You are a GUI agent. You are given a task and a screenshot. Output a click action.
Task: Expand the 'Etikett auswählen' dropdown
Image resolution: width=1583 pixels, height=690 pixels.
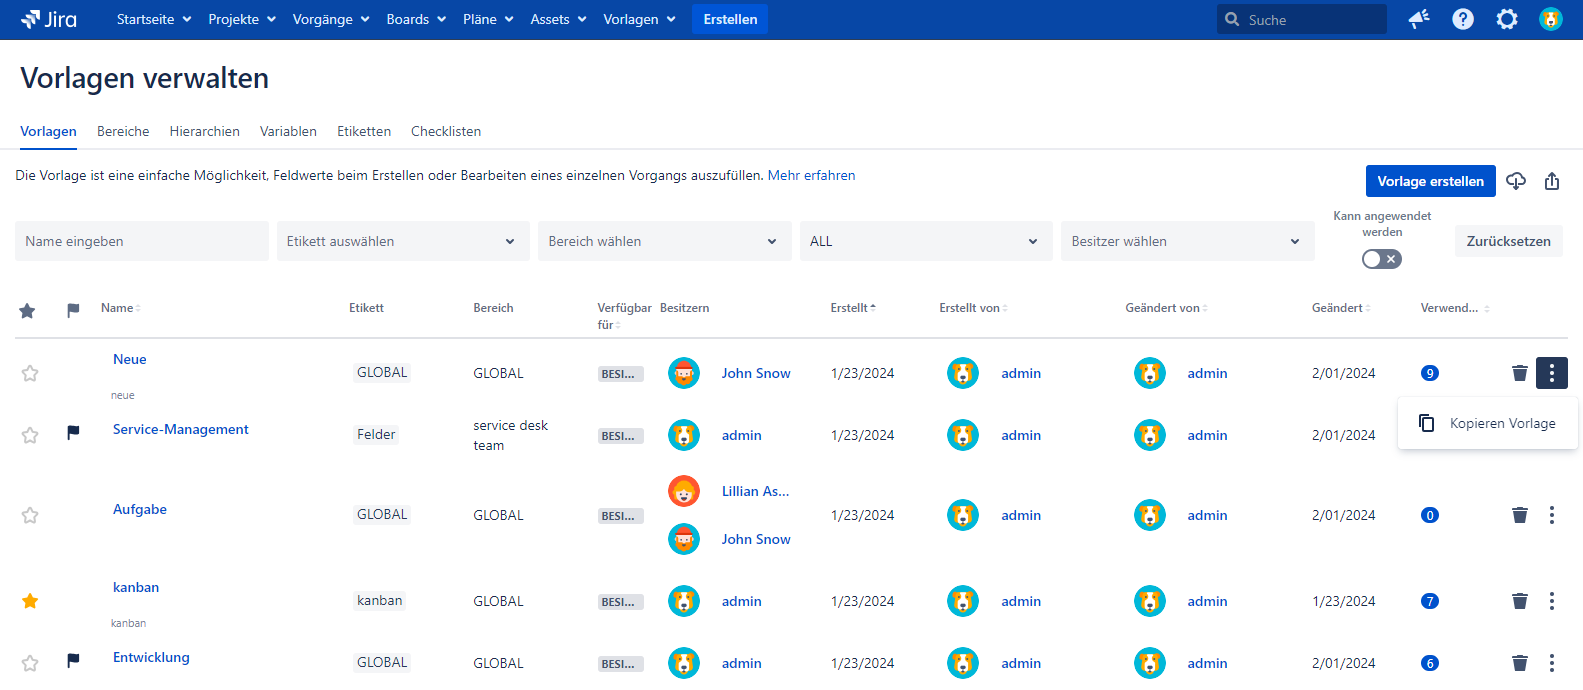coord(402,241)
